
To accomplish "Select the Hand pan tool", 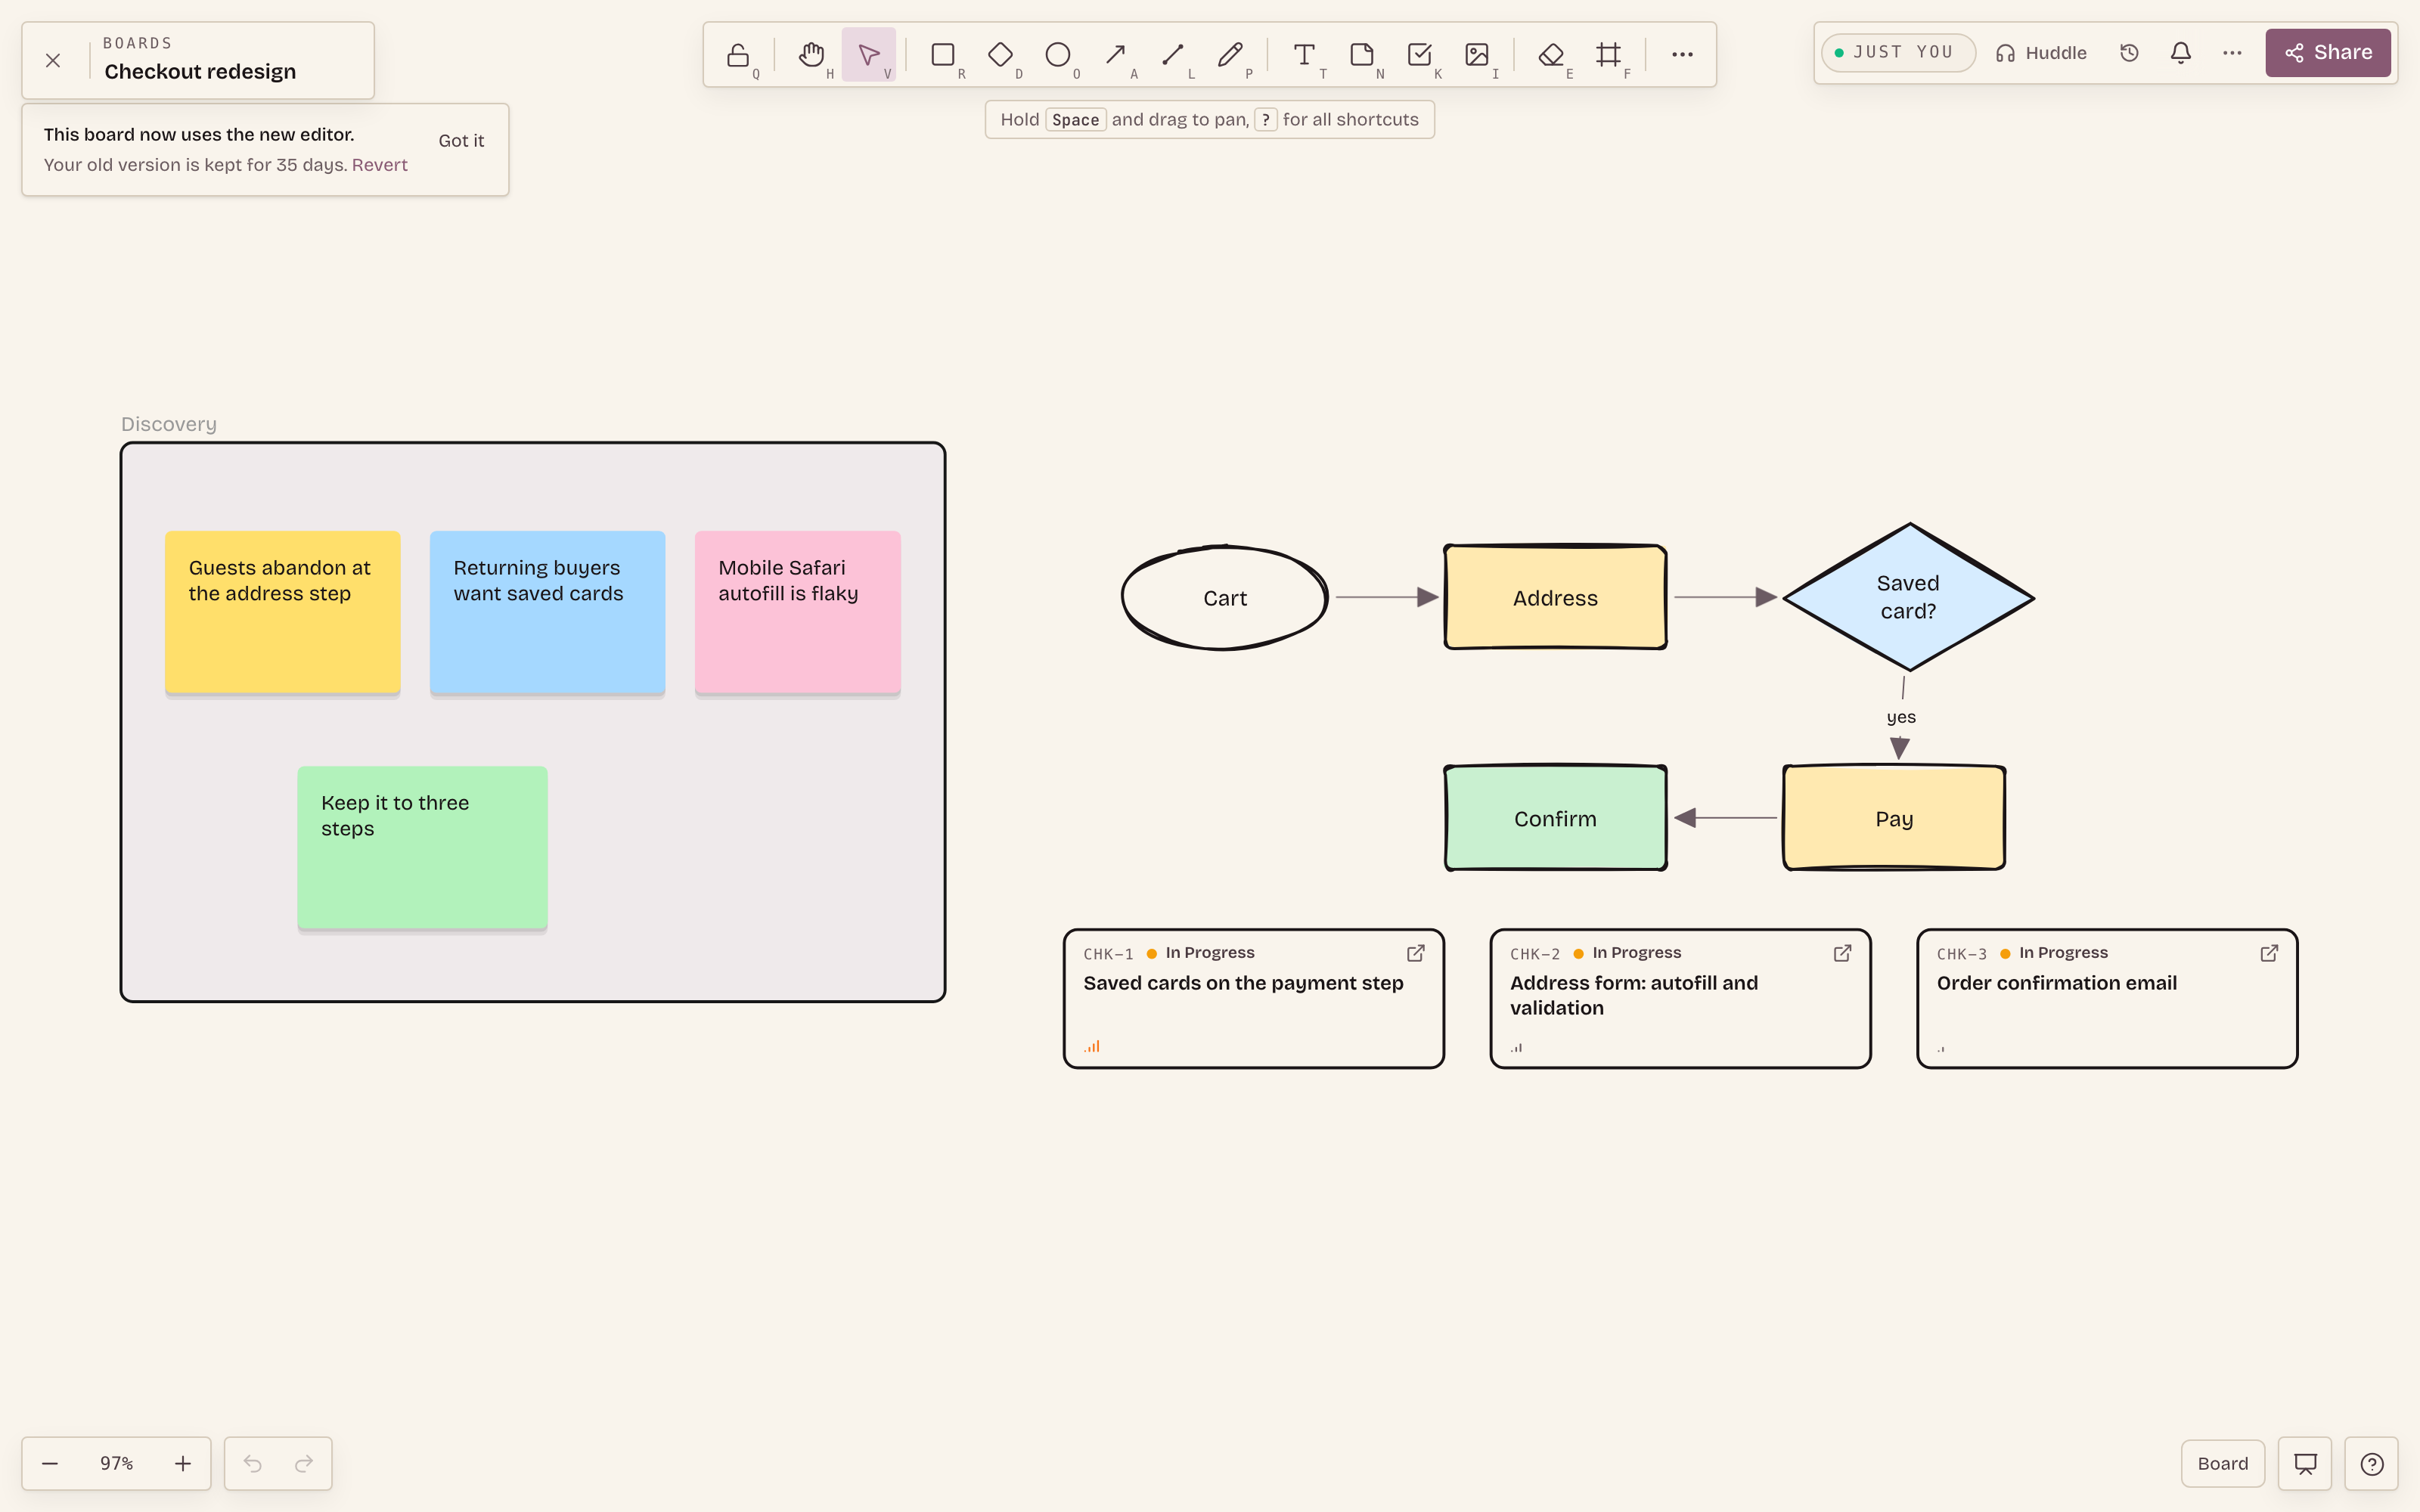I will (x=812, y=54).
